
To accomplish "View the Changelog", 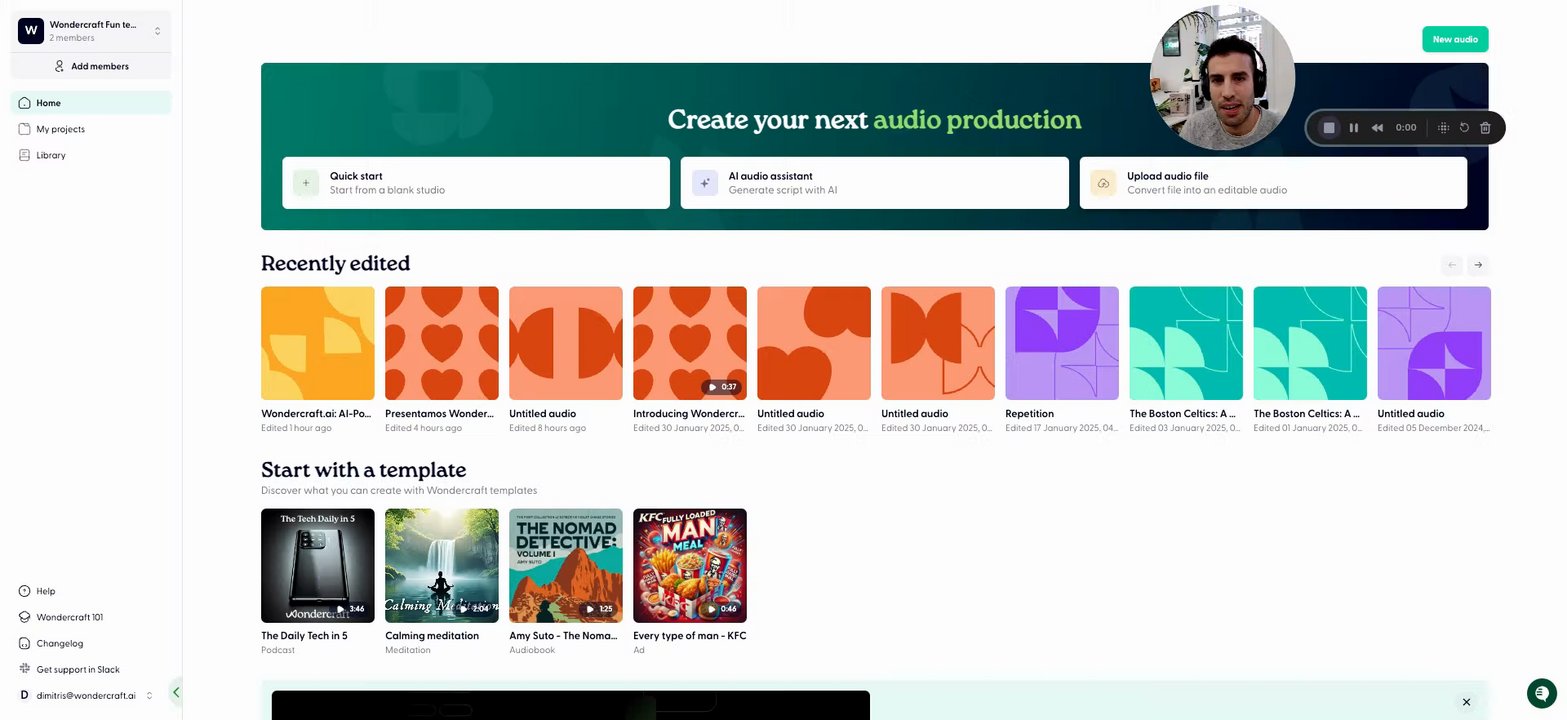I will point(51,643).
